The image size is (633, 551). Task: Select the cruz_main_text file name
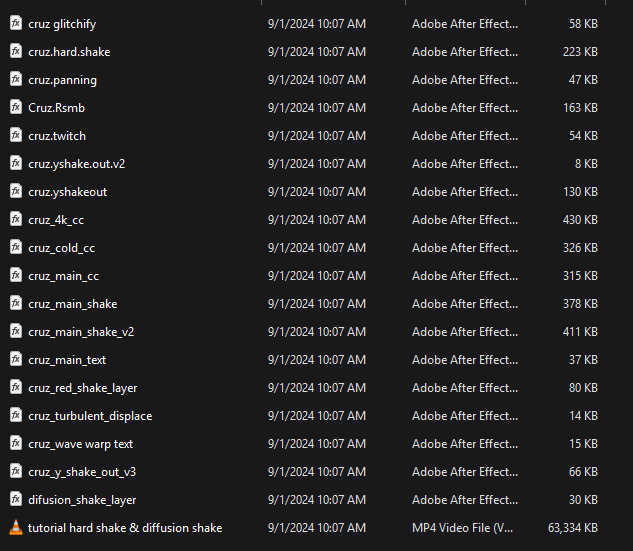tap(67, 359)
